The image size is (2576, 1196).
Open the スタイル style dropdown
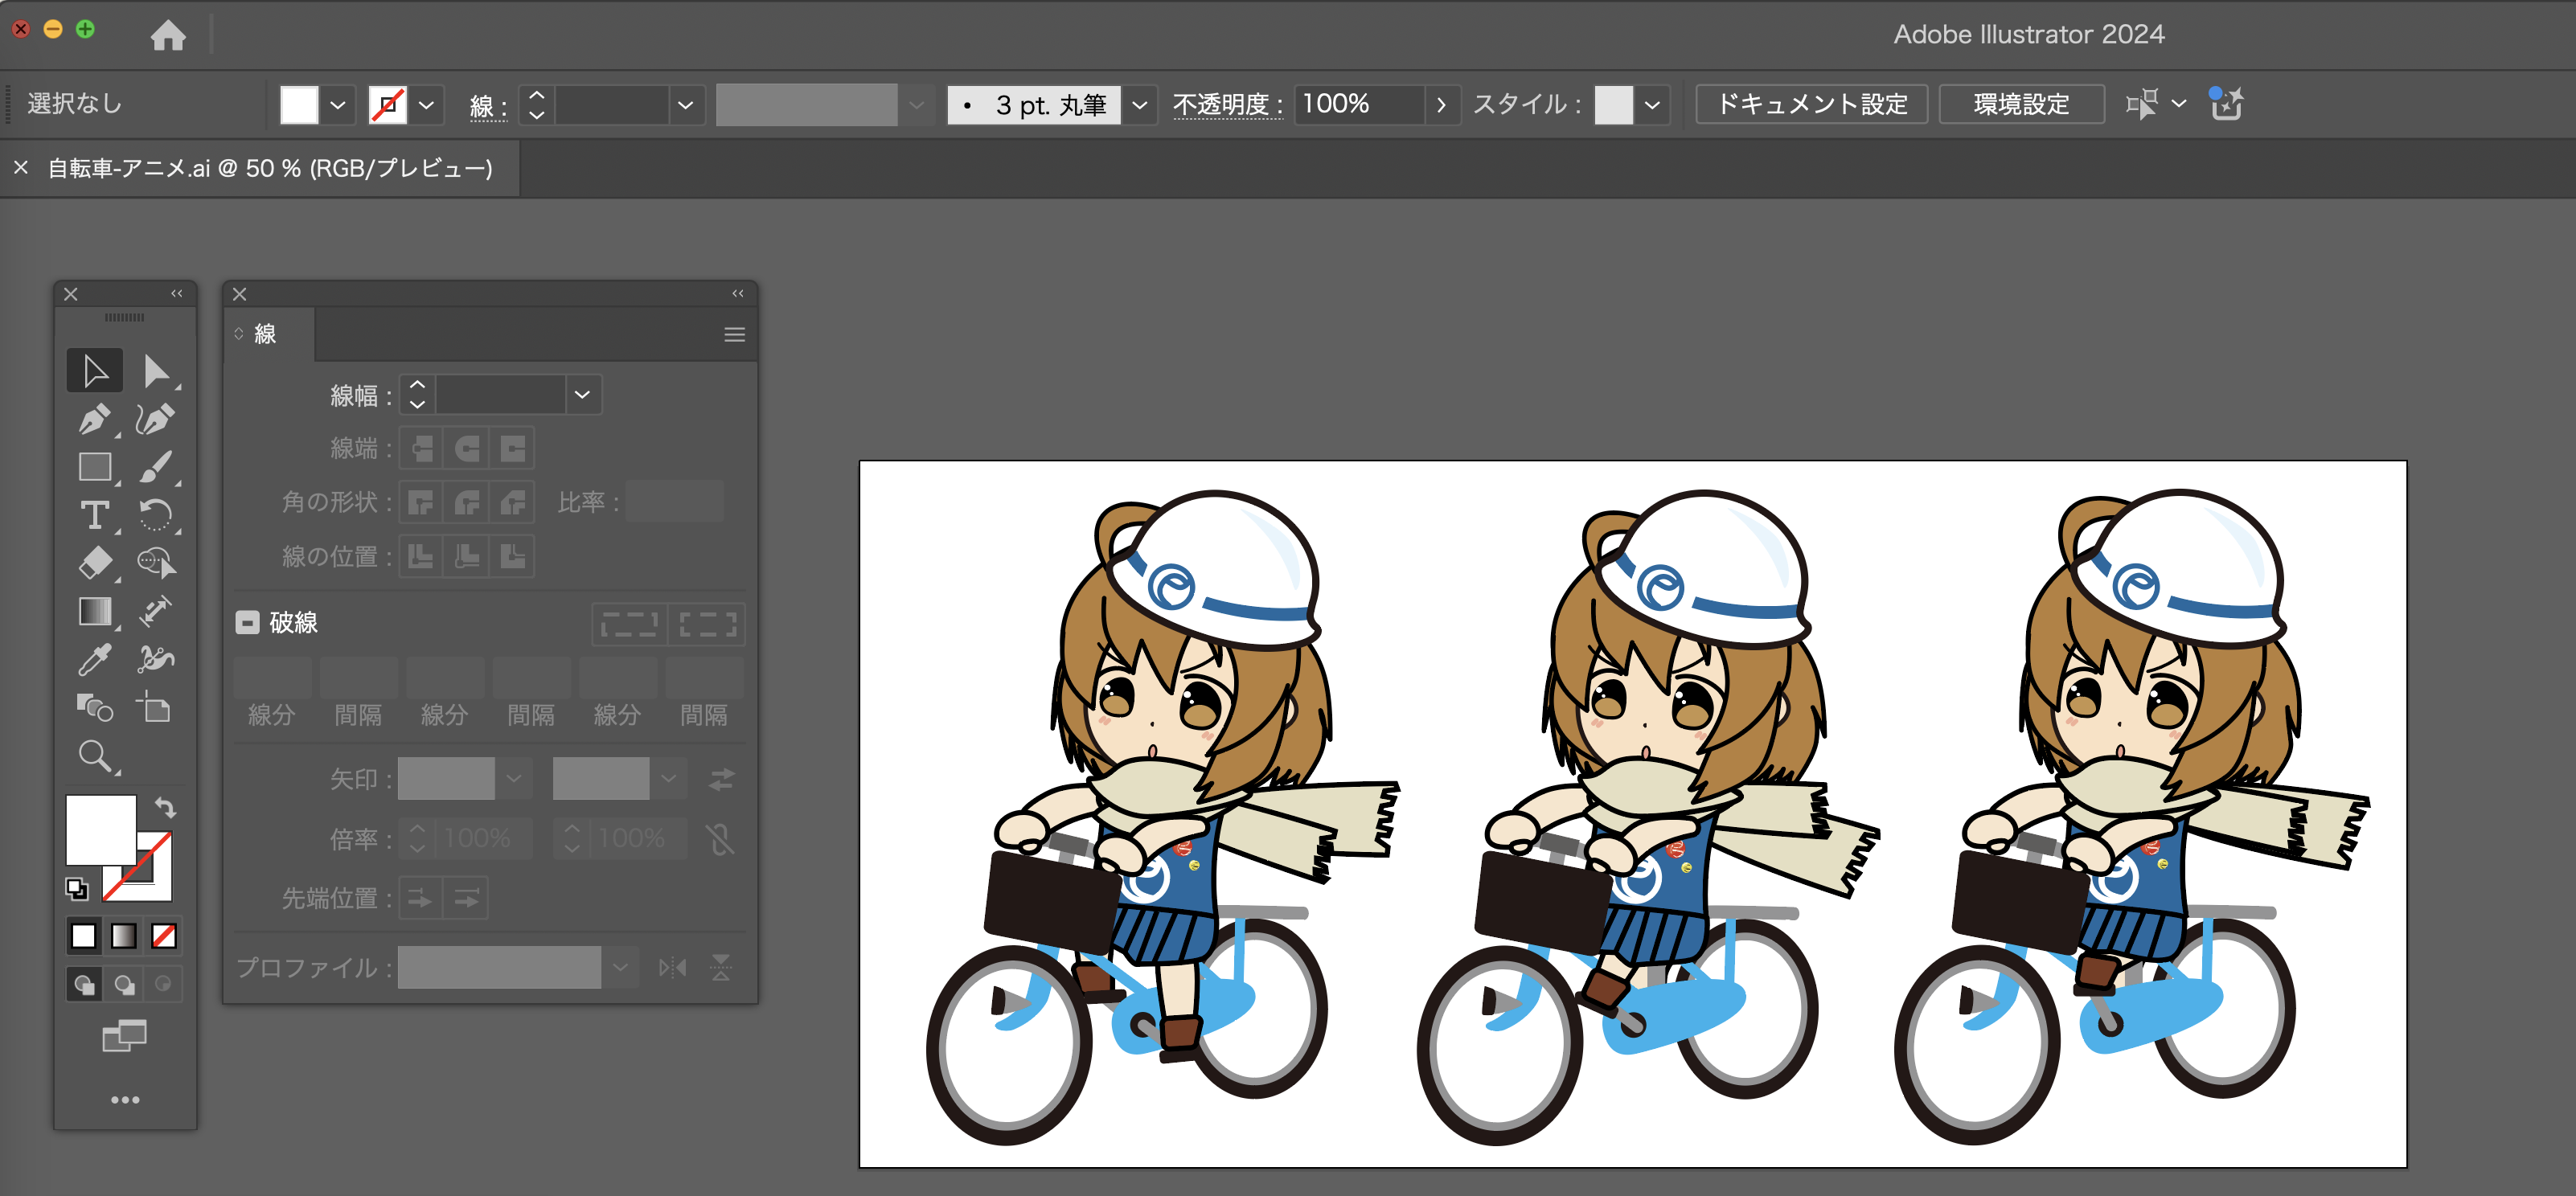tap(1652, 104)
